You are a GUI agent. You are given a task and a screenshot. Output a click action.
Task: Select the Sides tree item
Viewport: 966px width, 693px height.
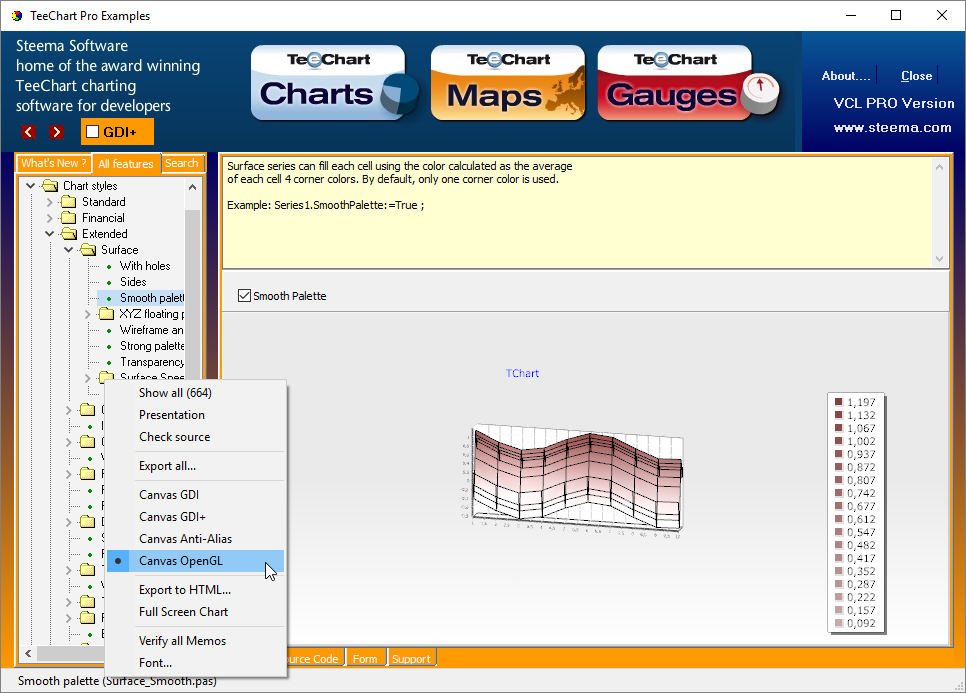[x=133, y=282]
